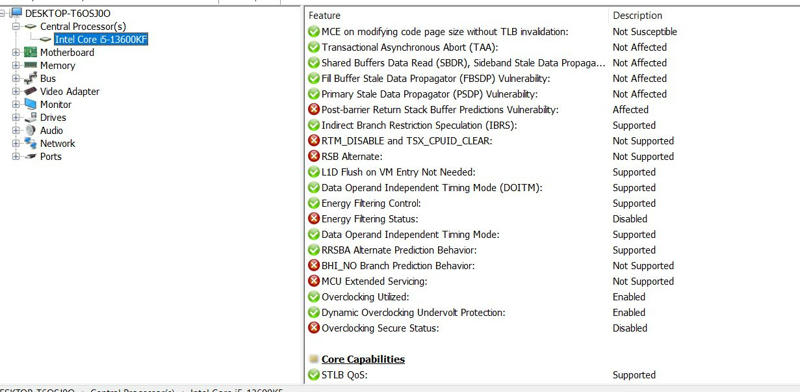Click the Video Adapter card icon
The width and height of the screenshot is (800, 392).
[x=31, y=91]
